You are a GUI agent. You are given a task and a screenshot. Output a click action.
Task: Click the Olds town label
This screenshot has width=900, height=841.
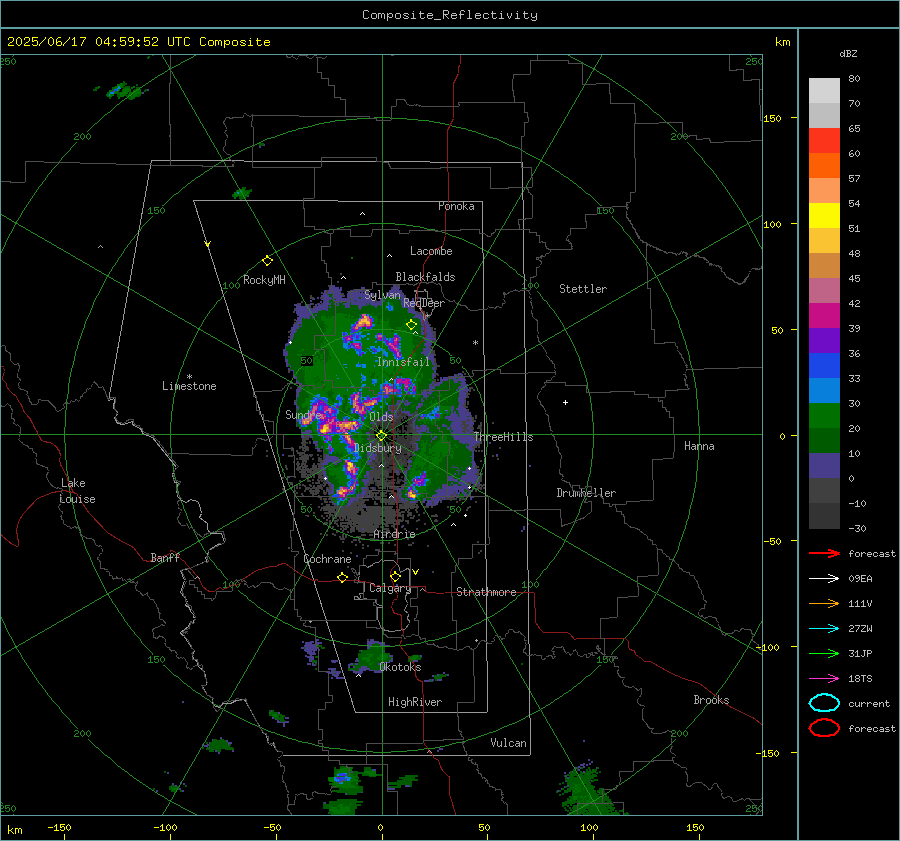(381, 417)
